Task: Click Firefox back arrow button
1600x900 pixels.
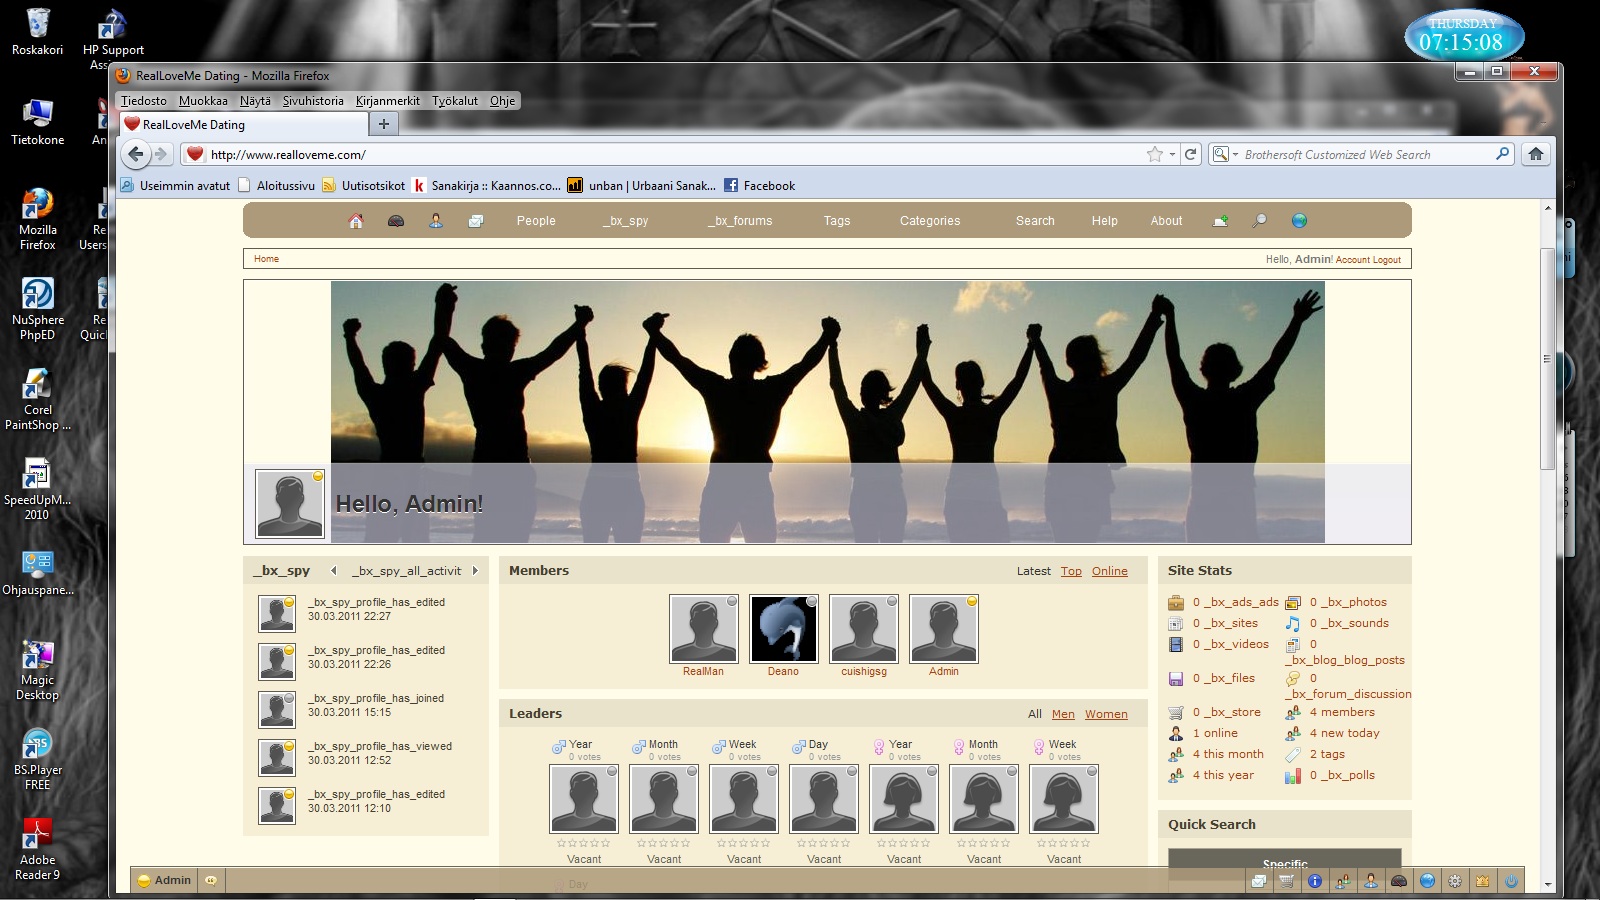Action: [136, 154]
